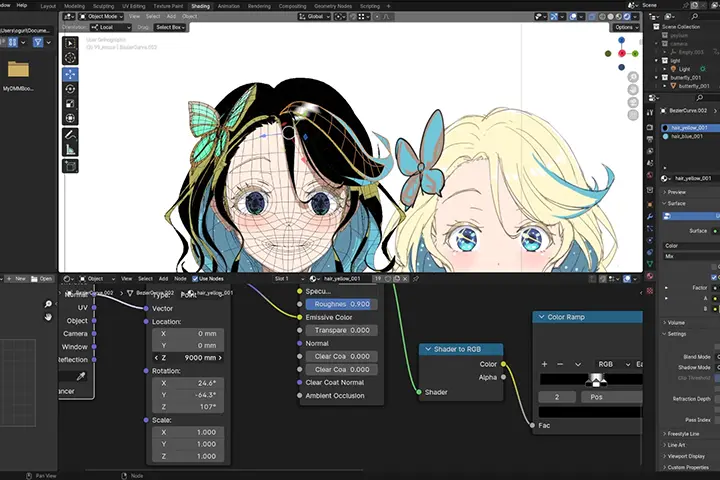Open the Object Mode dropdown
The image size is (720, 480).
[x=101, y=17]
